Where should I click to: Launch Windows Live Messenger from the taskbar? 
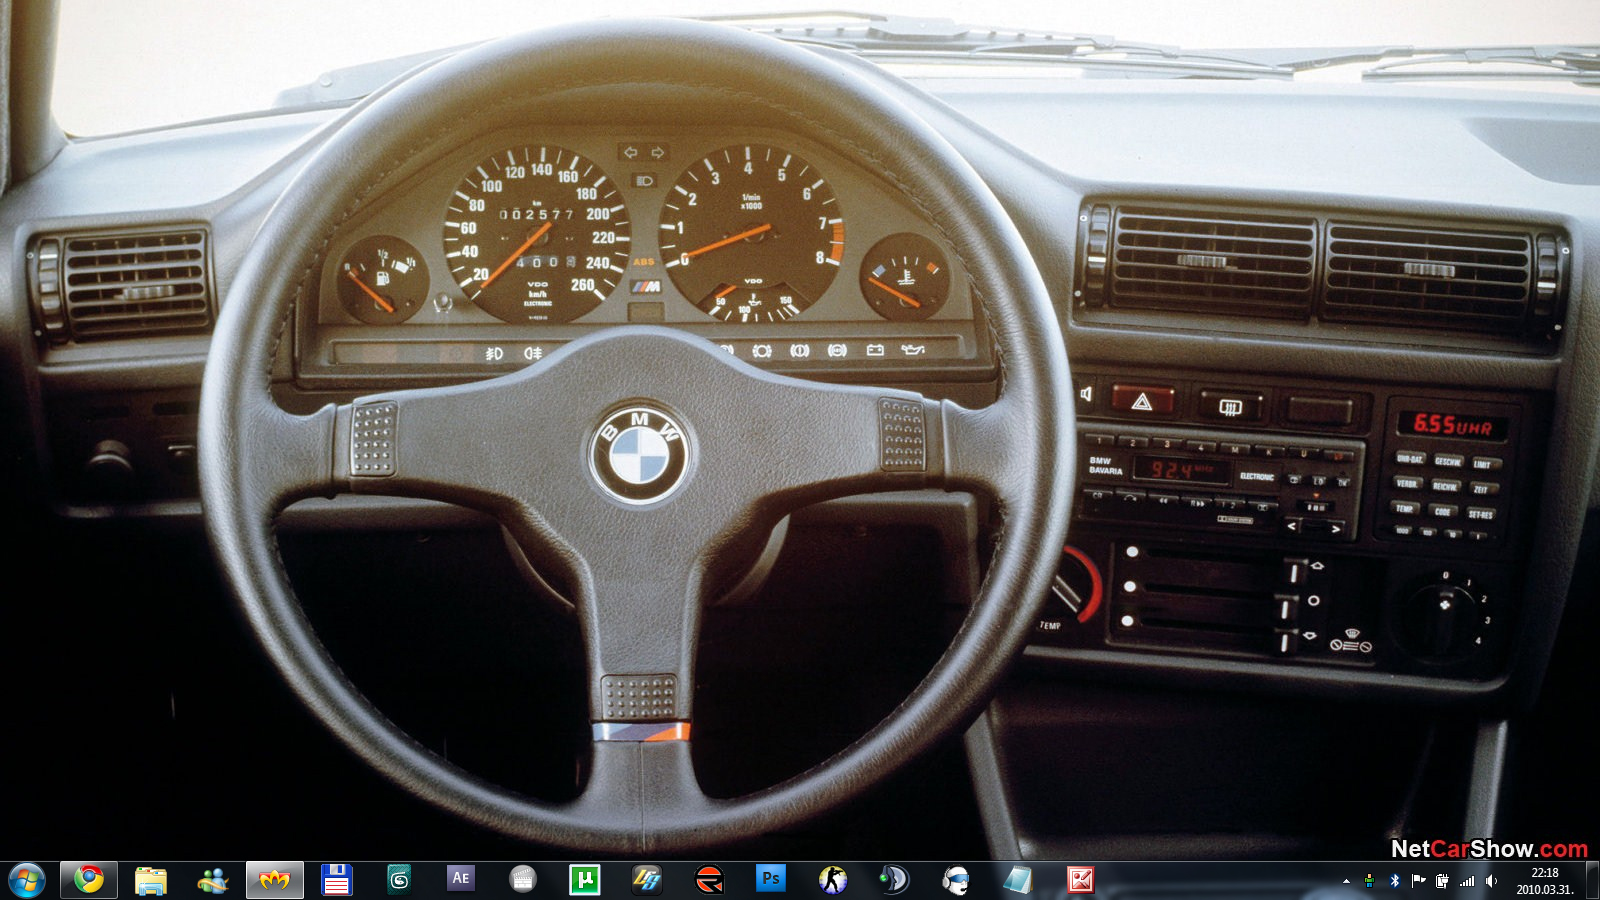(213, 880)
